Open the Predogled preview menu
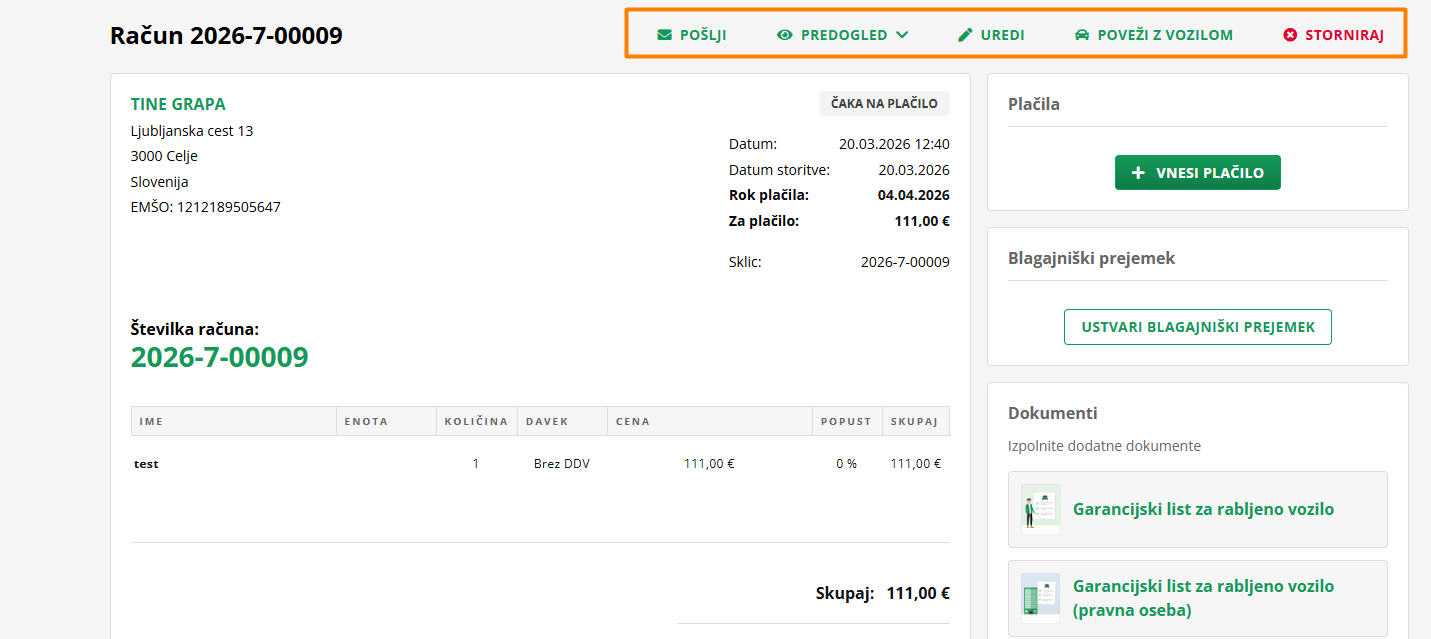 point(844,35)
